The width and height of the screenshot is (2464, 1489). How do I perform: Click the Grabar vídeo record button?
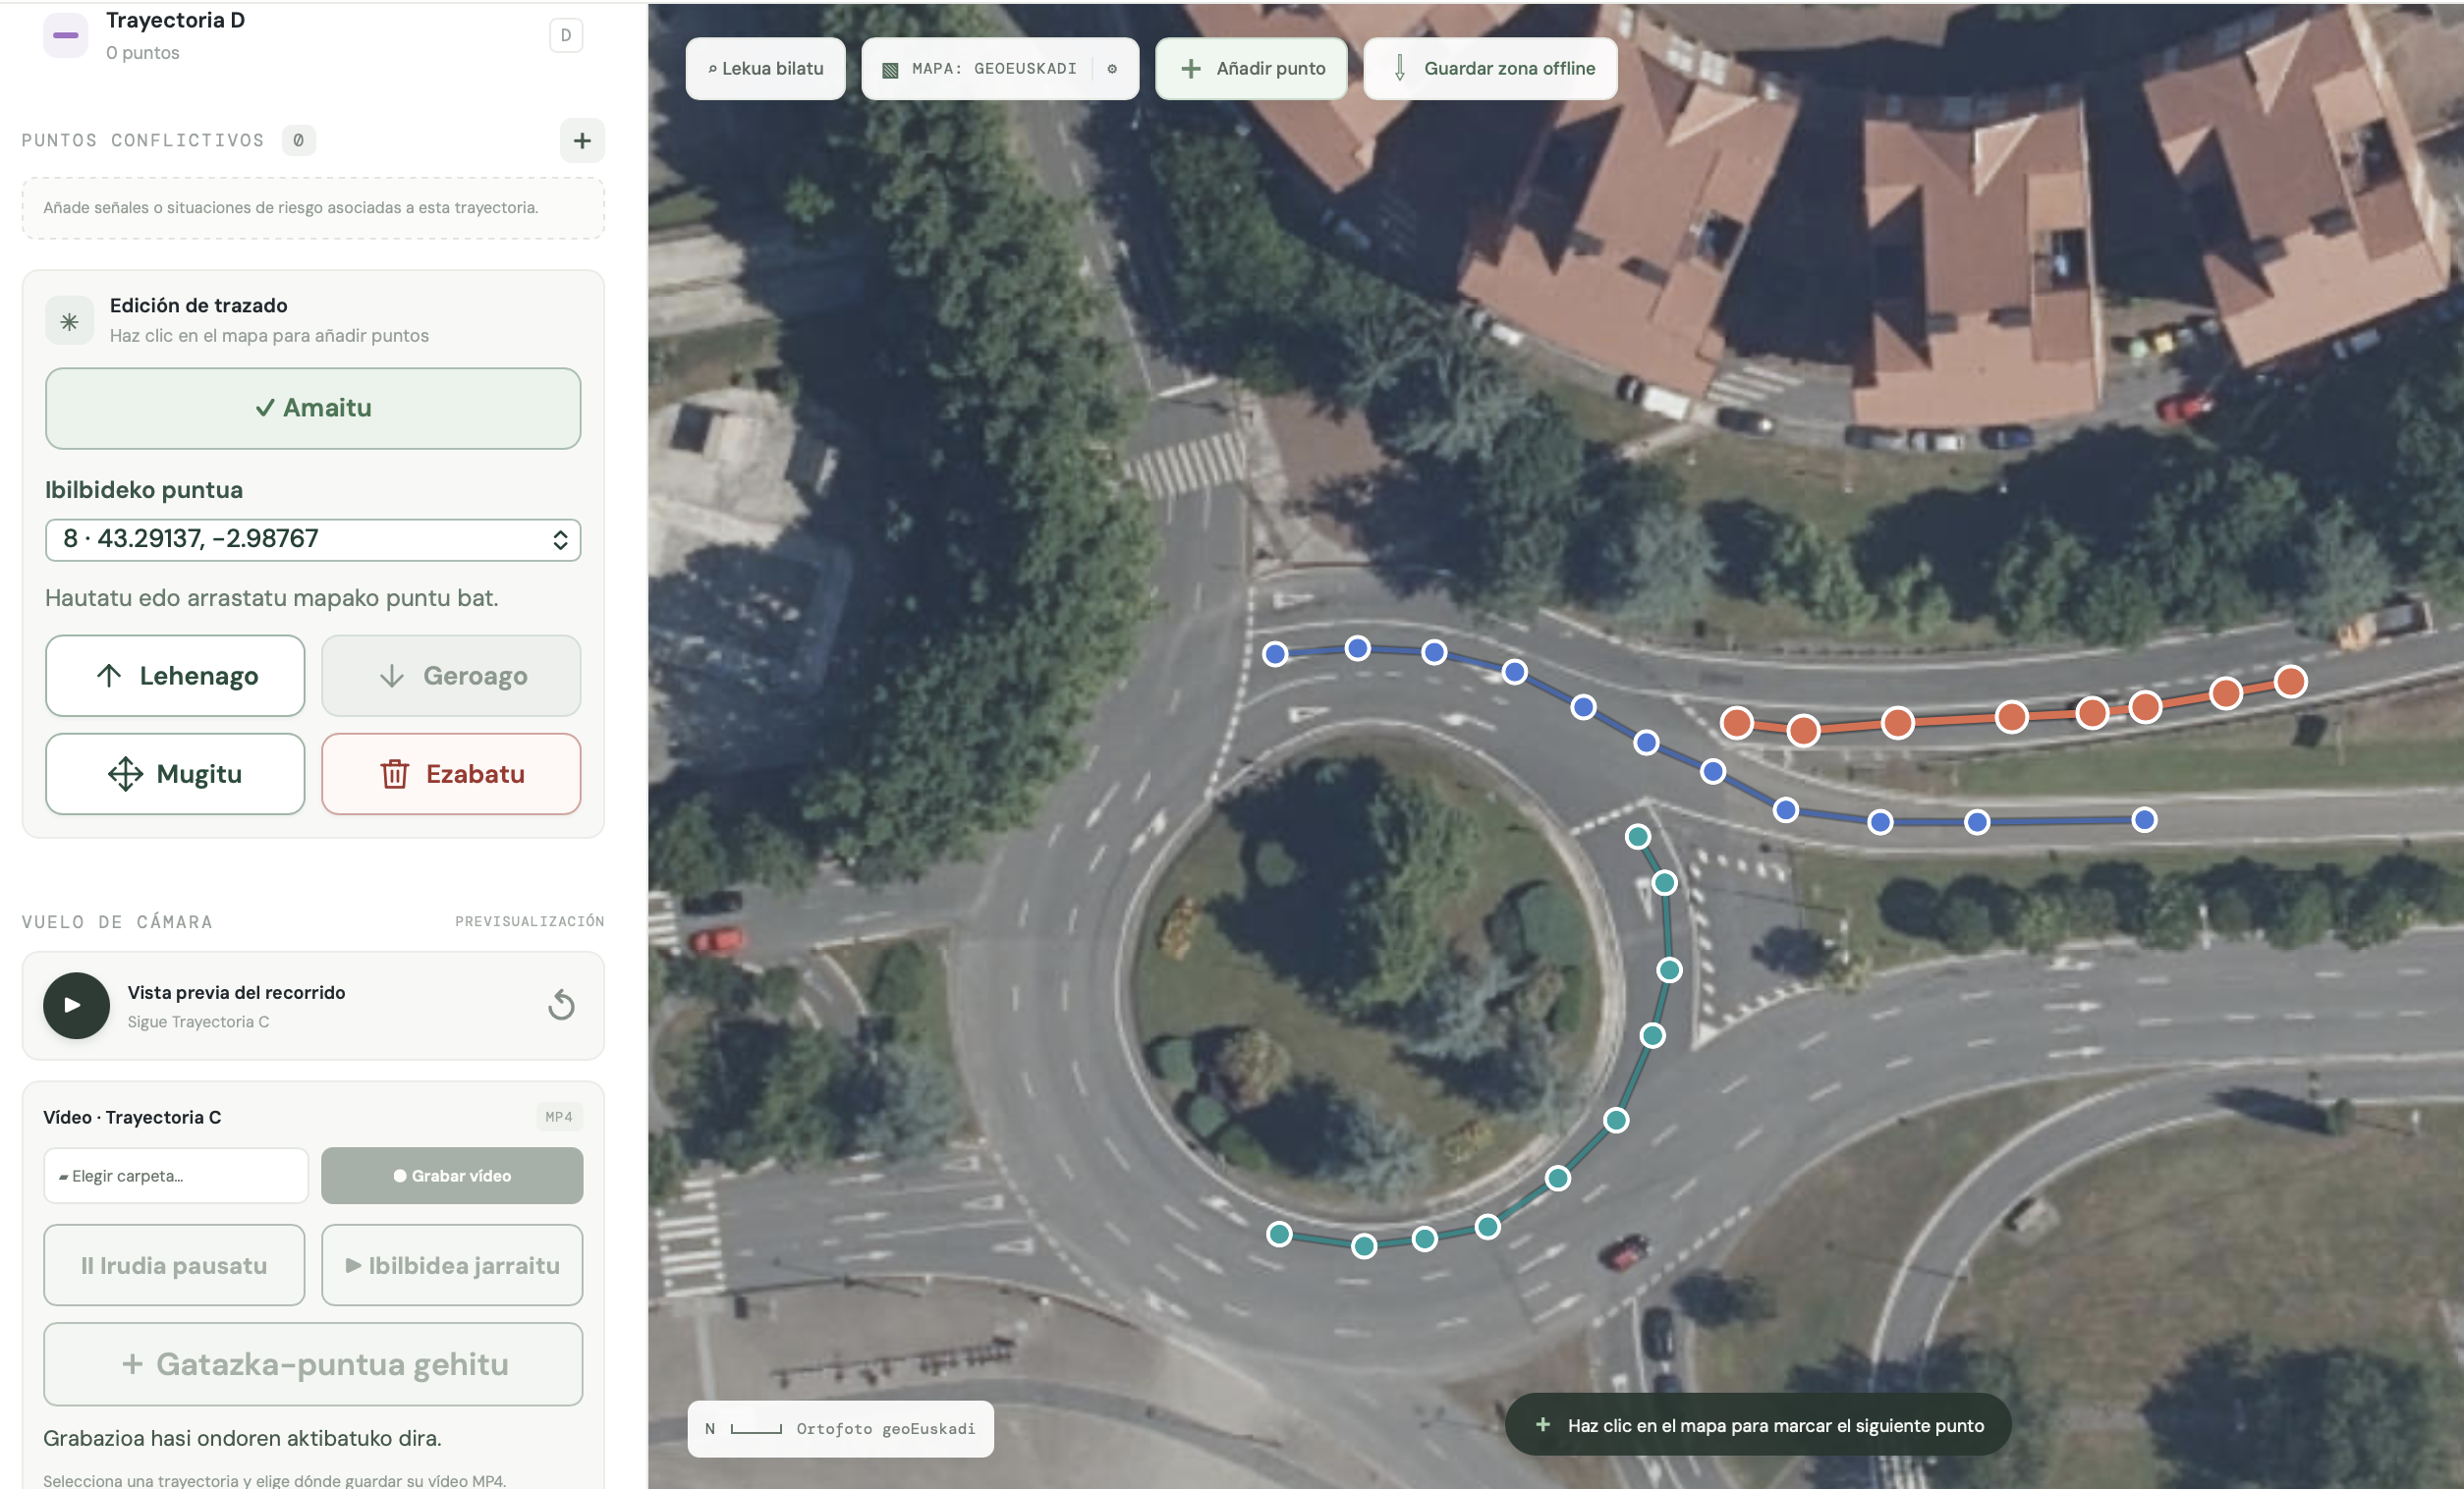[452, 1176]
